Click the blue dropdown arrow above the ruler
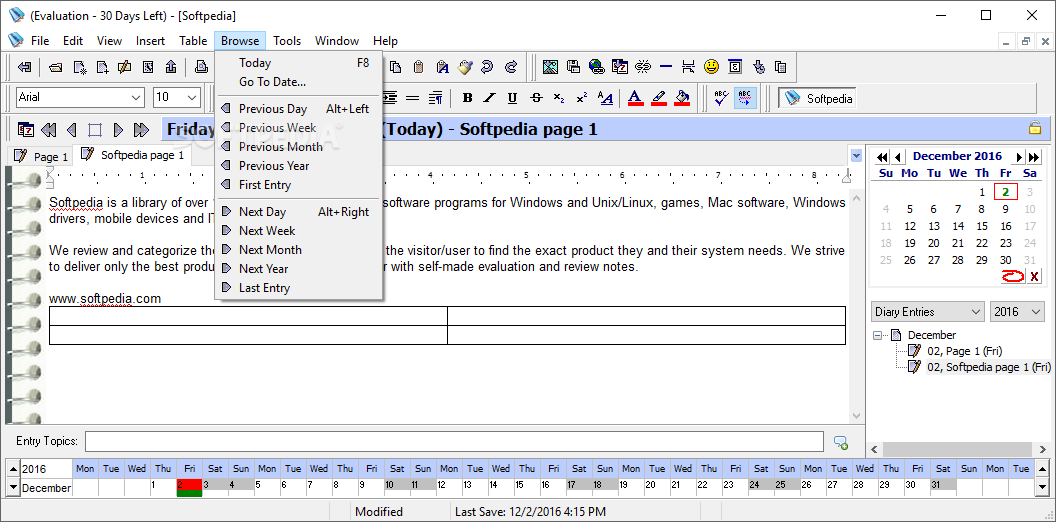The image size is (1056, 522). pyautogui.click(x=856, y=156)
